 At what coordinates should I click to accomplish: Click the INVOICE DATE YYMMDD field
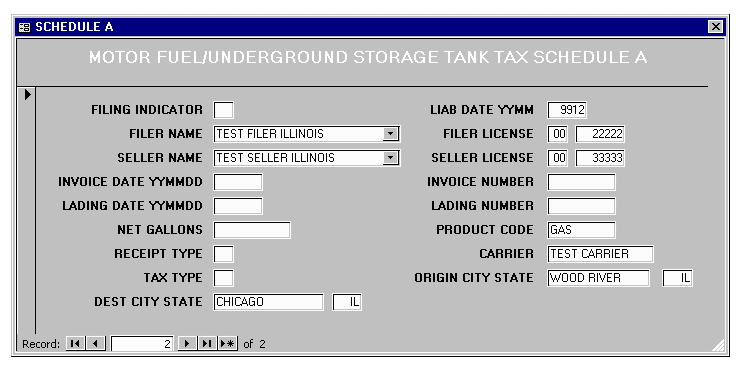tap(238, 182)
